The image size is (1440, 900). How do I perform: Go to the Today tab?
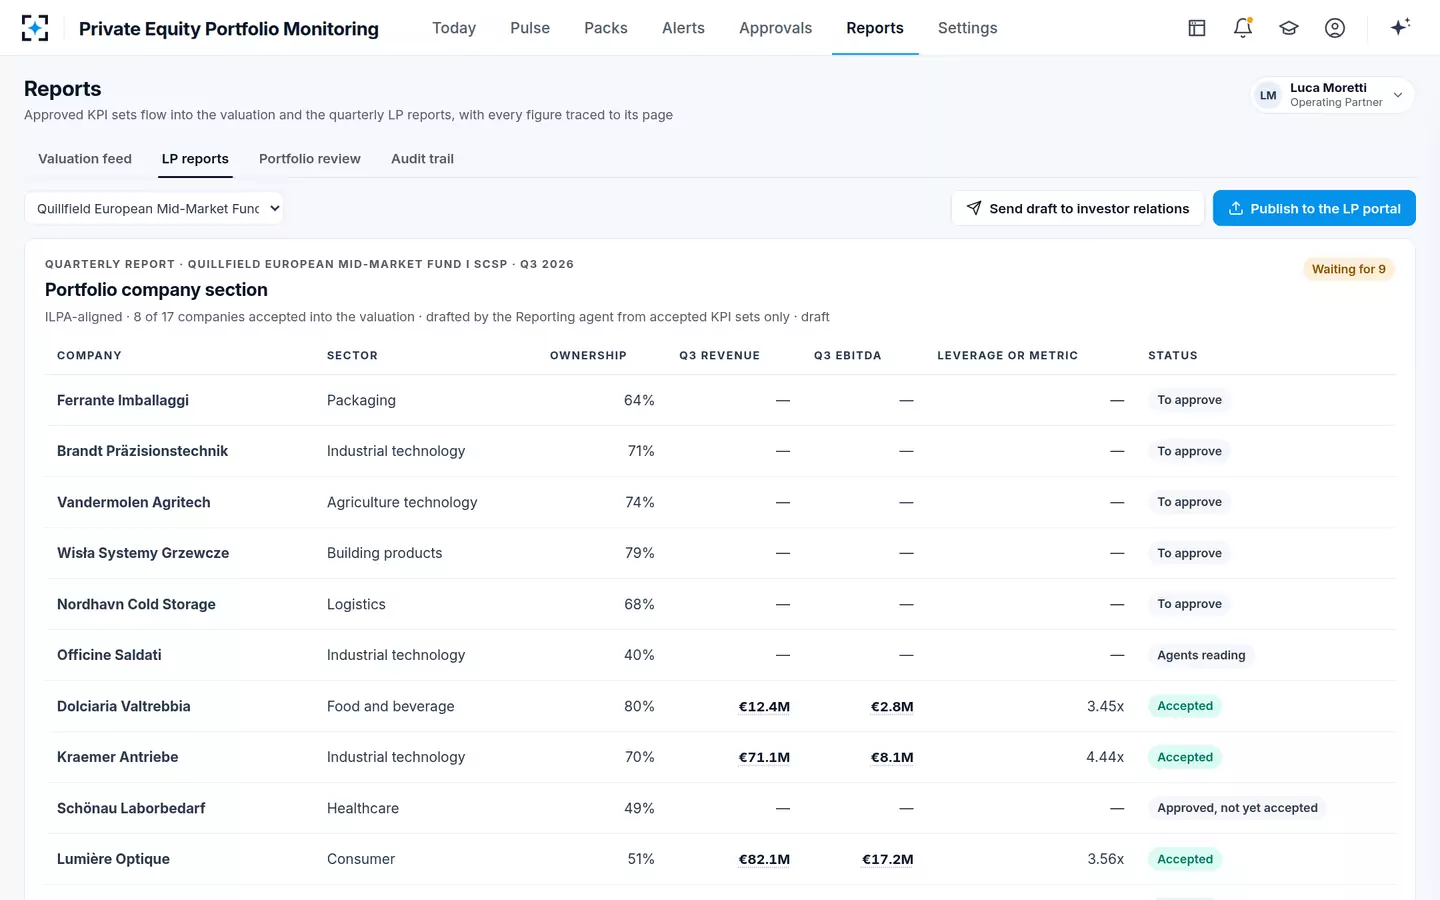tap(454, 28)
